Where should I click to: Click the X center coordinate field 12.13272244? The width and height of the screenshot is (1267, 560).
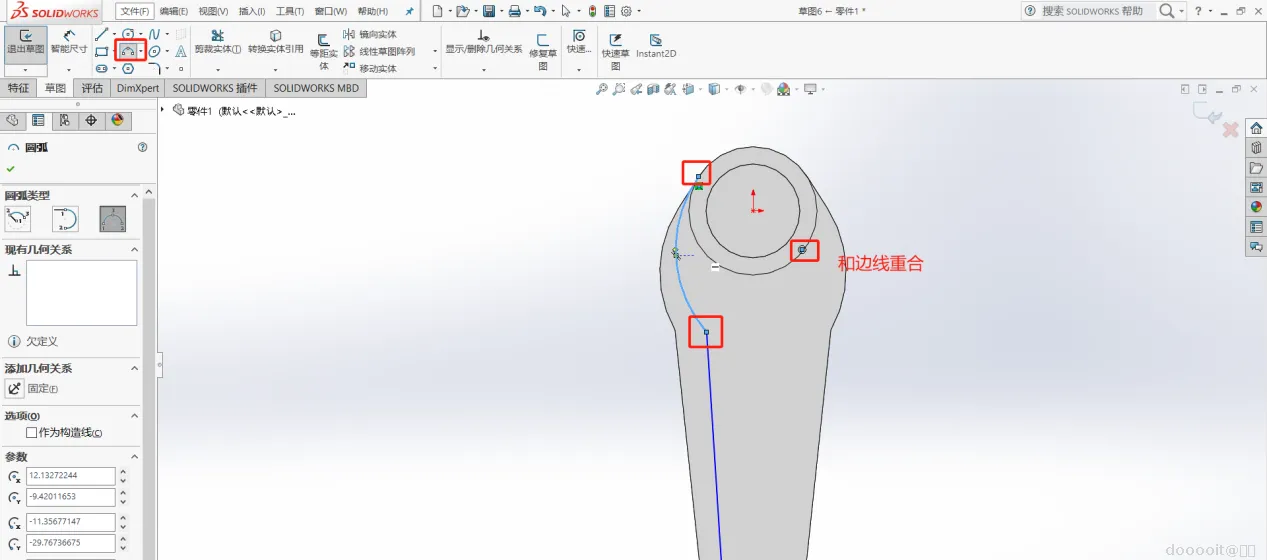(72, 475)
